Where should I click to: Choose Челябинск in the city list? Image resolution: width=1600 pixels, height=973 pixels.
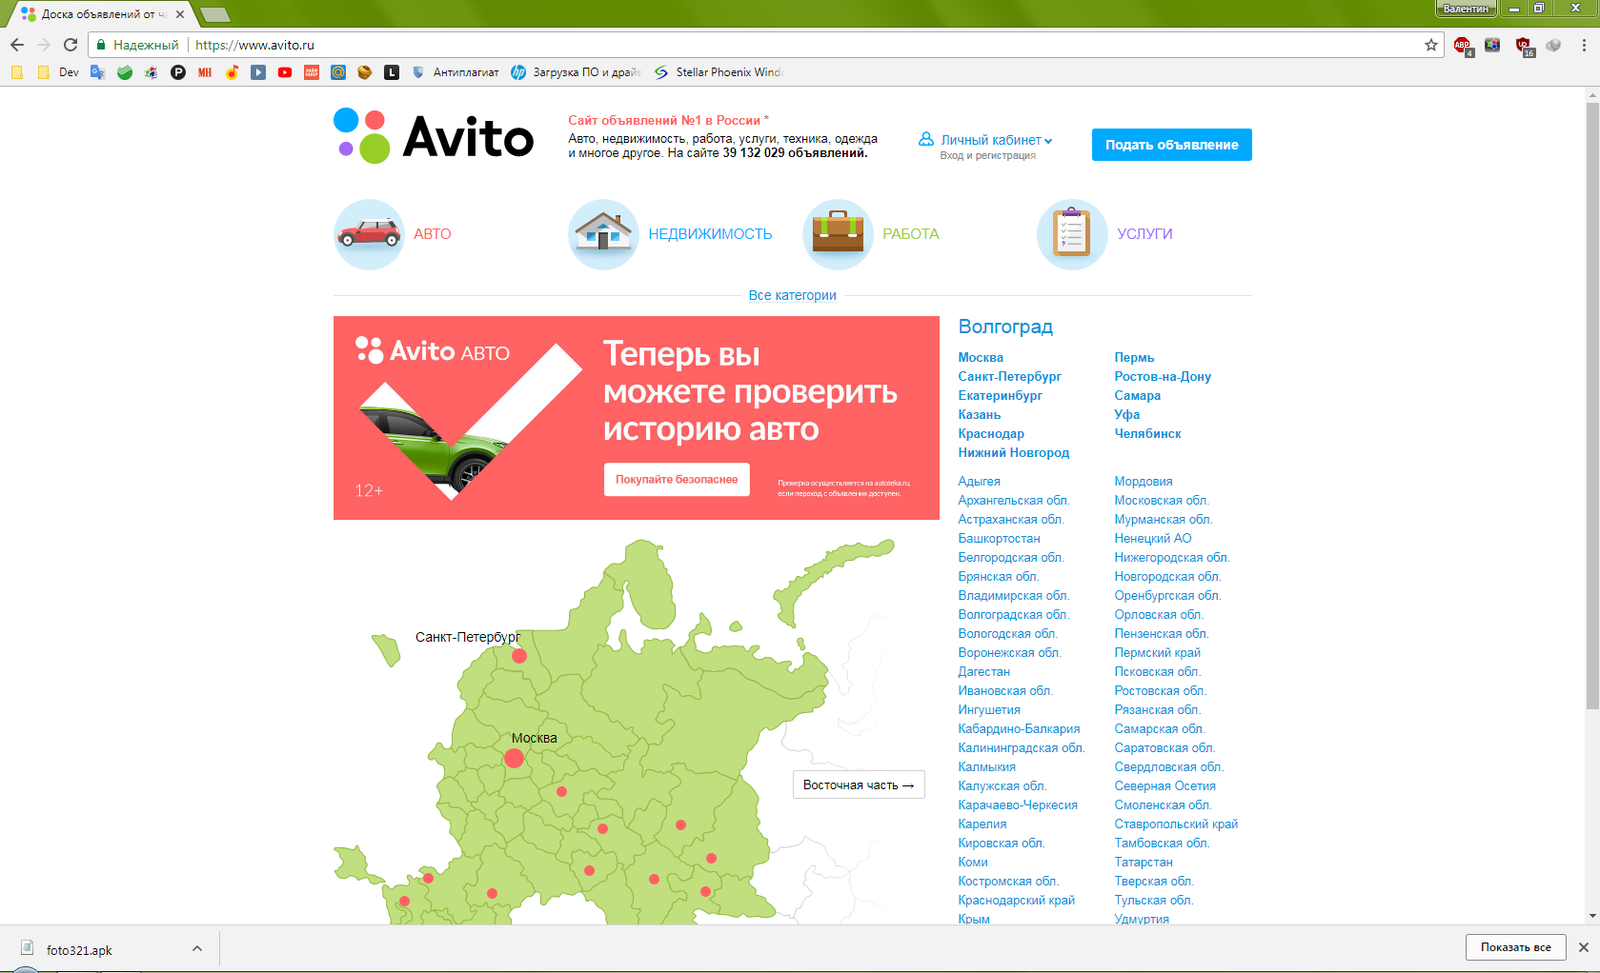click(x=1147, y=433)
